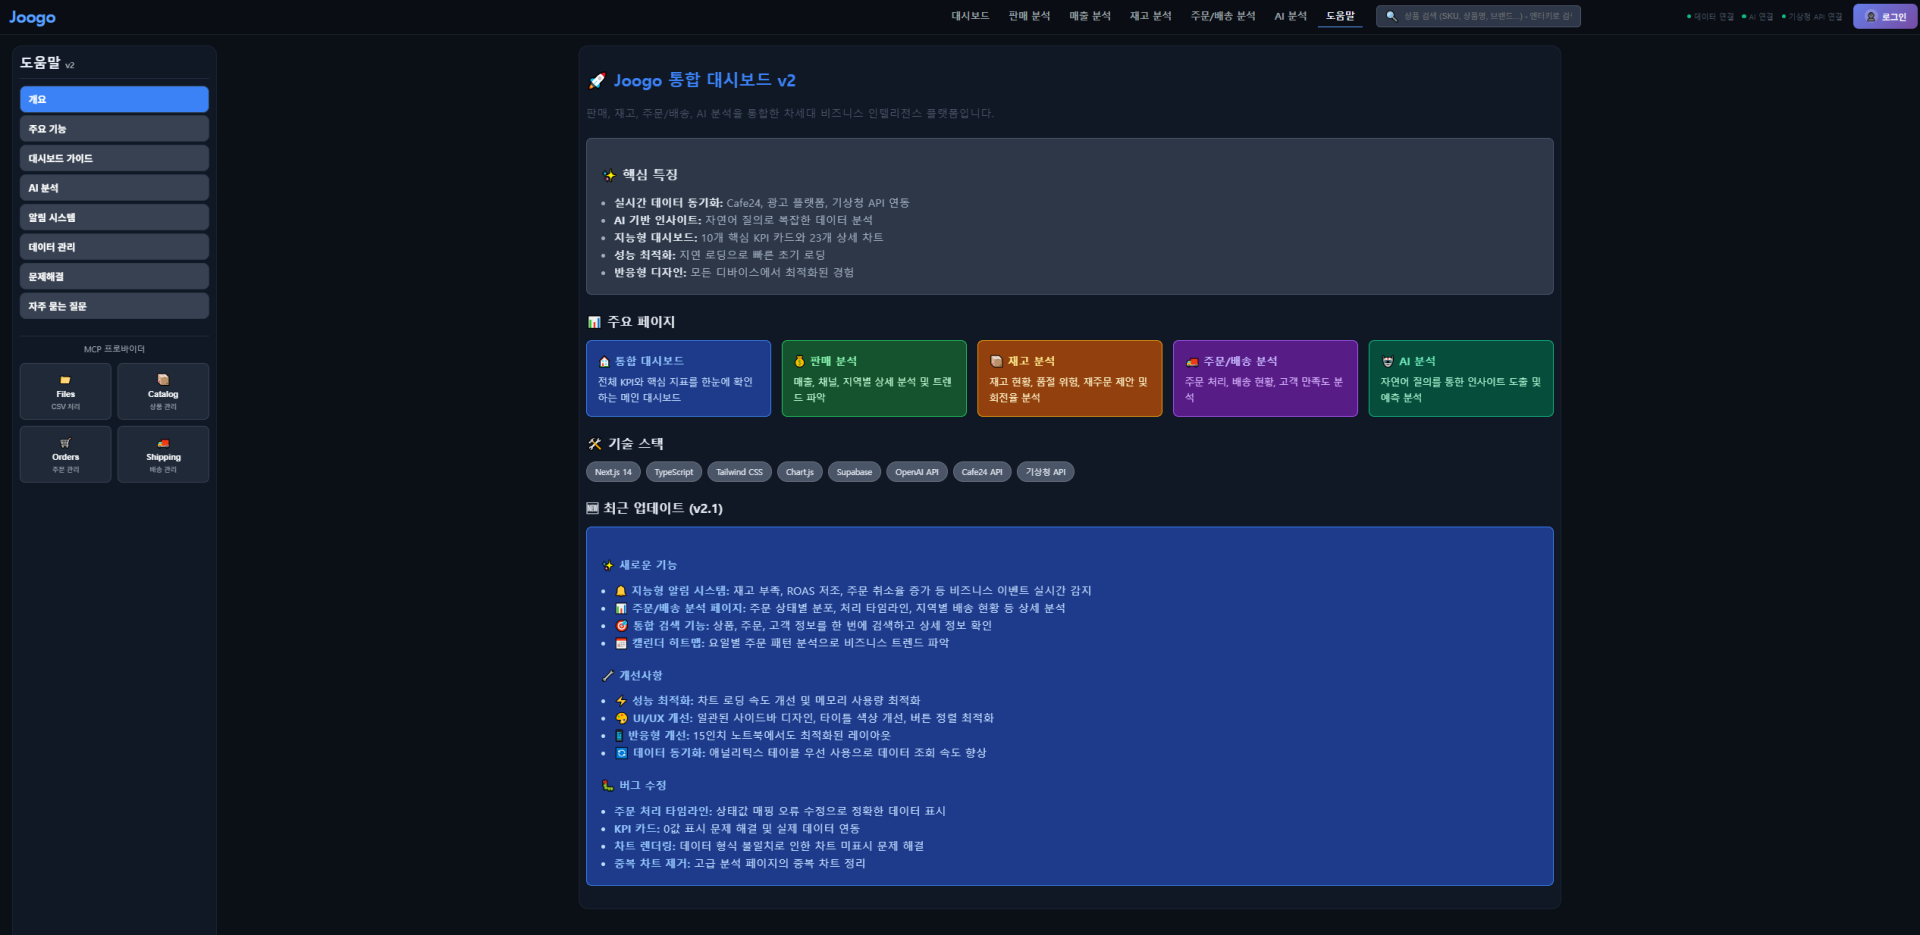The image size is (1920, 935).
Task: Click the box icon on the 재고 분석 card
Action: (x=996, y=361)
